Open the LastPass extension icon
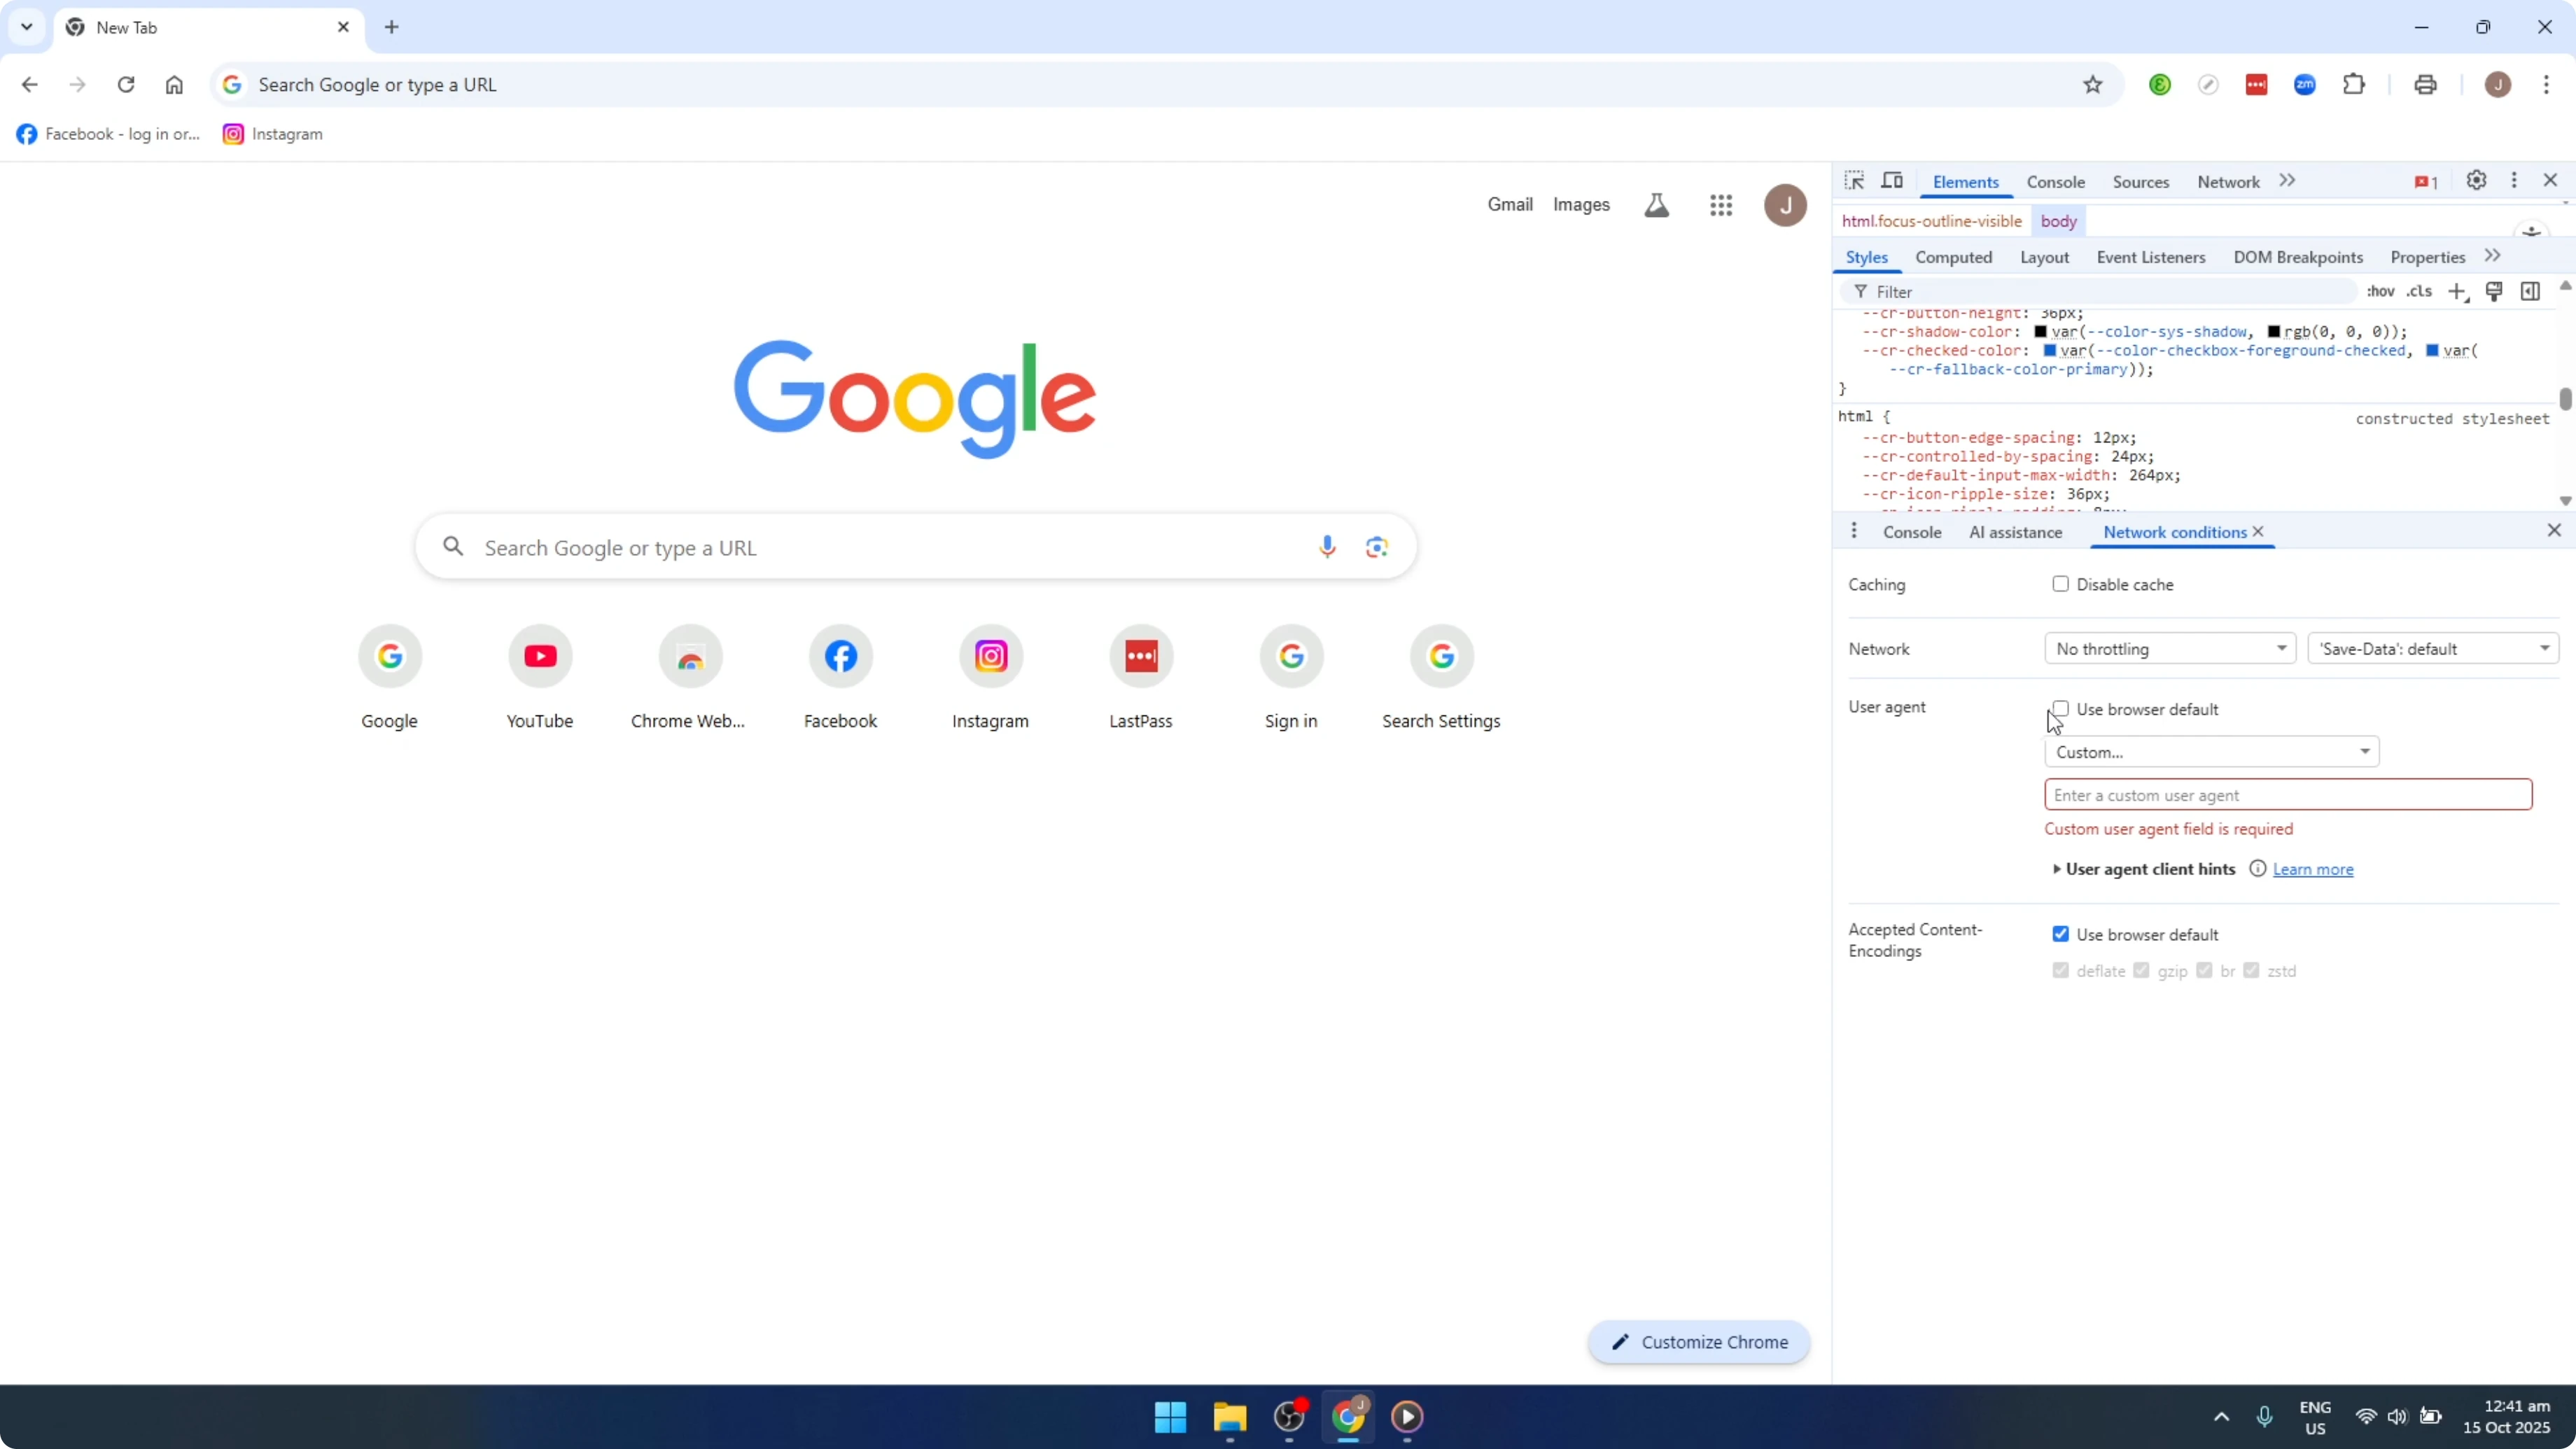The image size is (2576, 1449). pos(2257,84)
